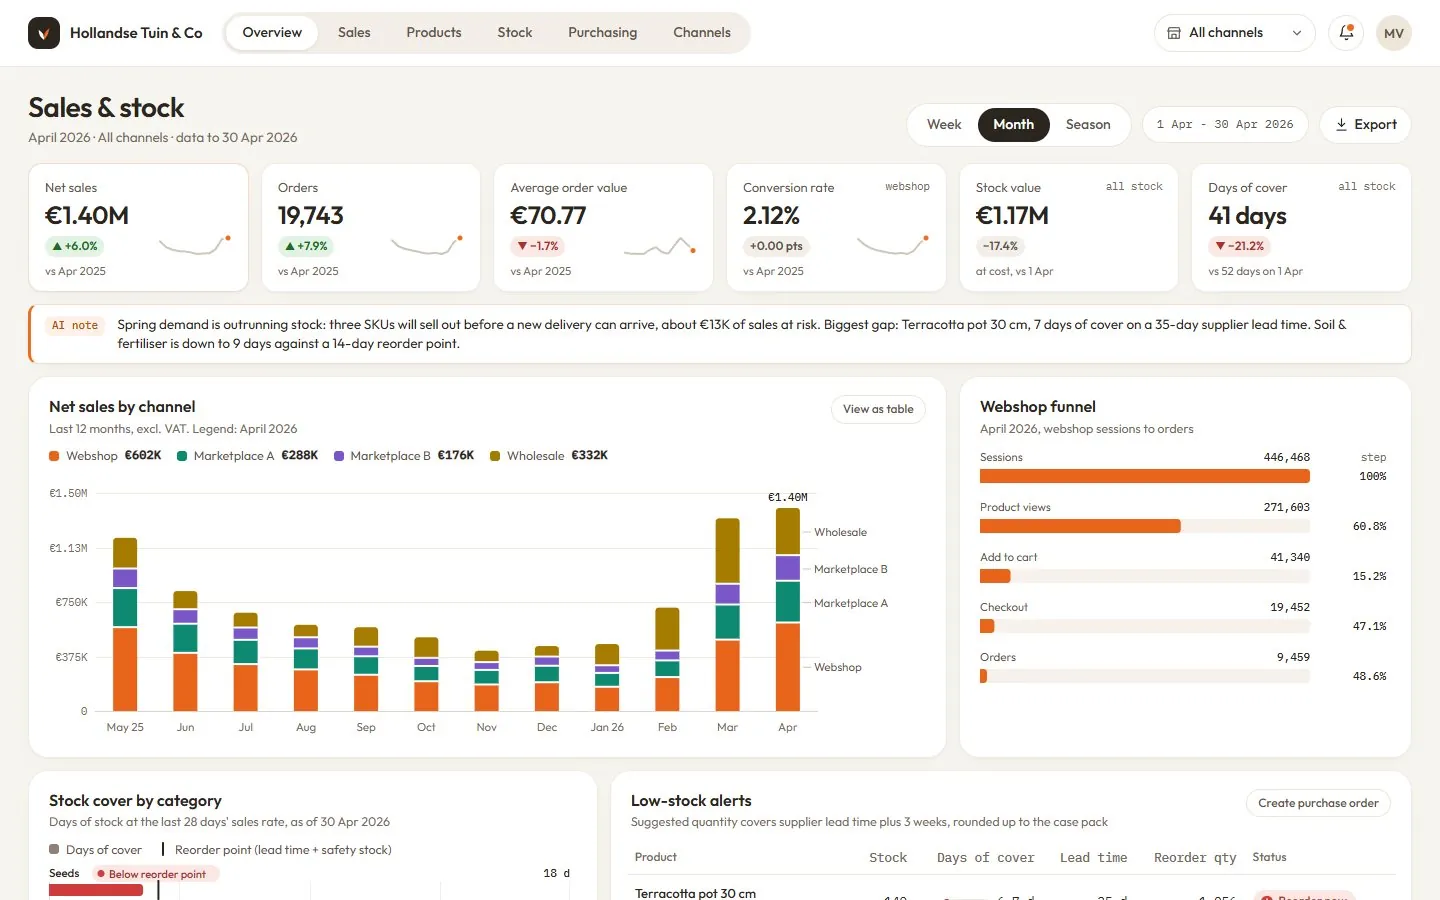1440x900 pixels.
Task: Switch to the Stock tab
Action: coord(515,33)
